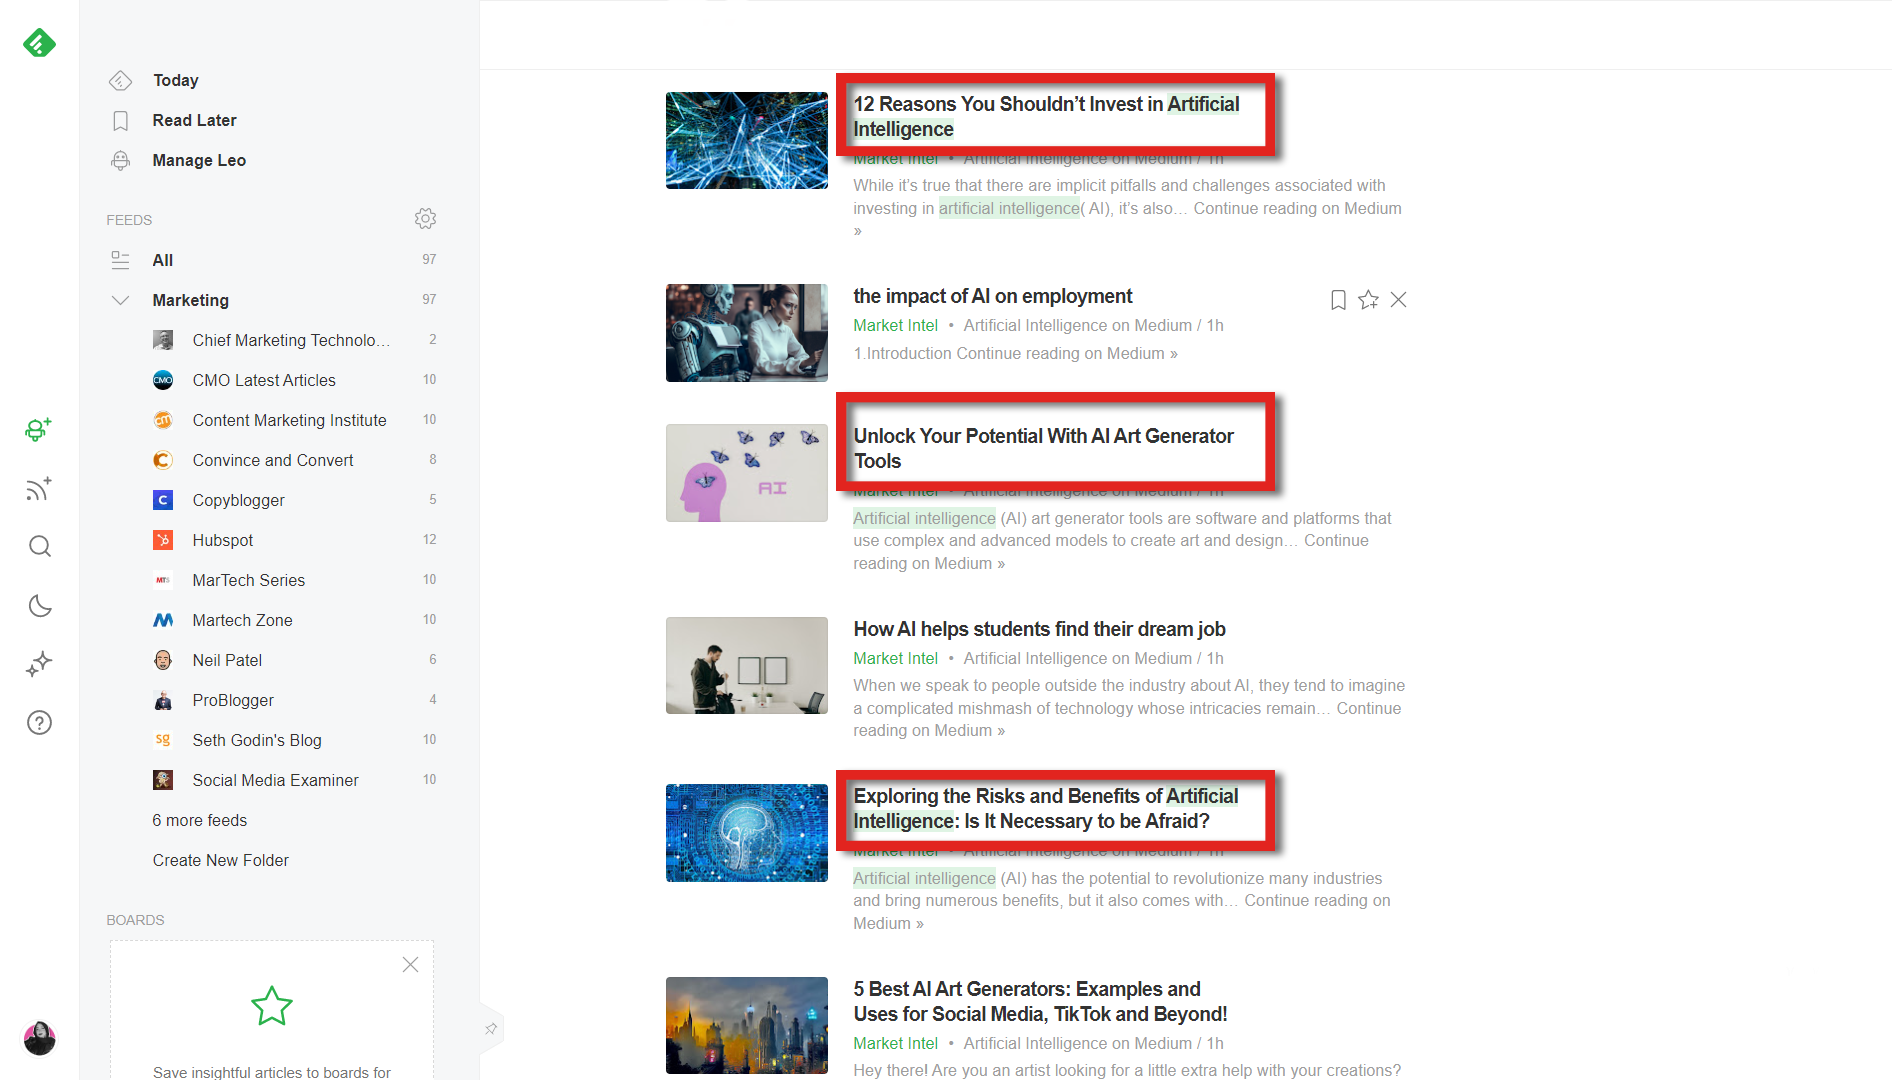The width and height of the screenshot is (1892, 1080).
Task: Open search with the magnifying glass icon
Action: point(38,546)
